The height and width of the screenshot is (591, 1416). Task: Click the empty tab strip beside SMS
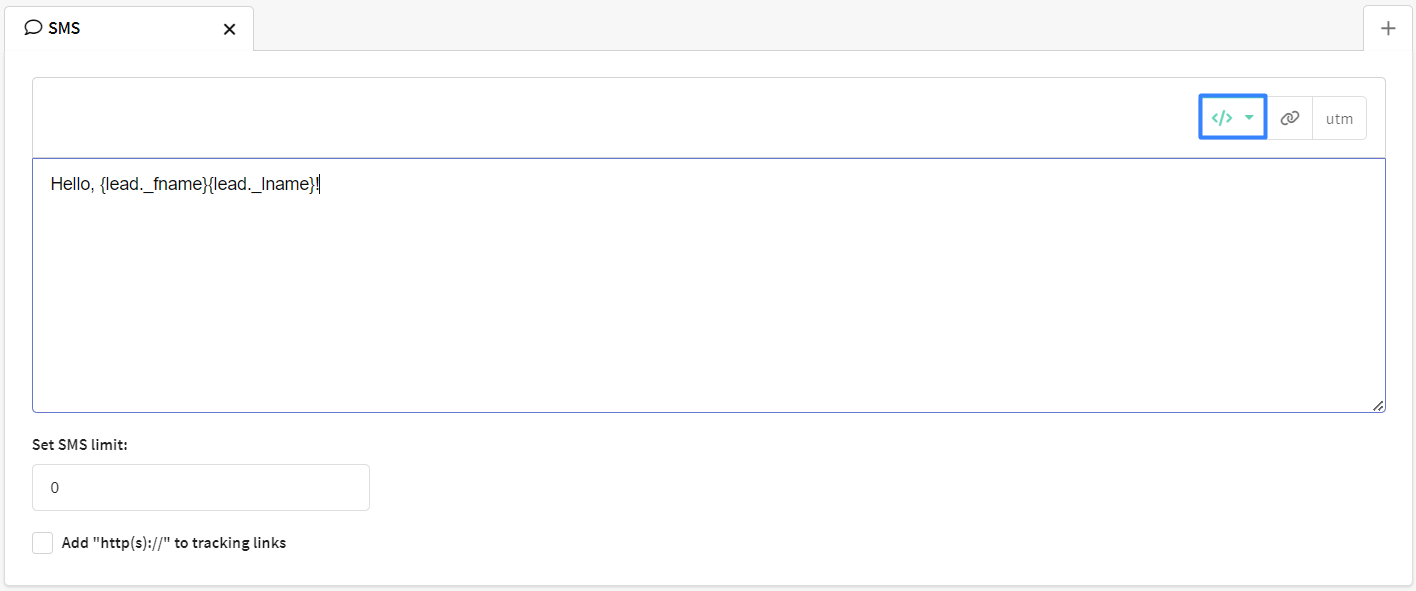pyautogui.click(x=808, y=28)
